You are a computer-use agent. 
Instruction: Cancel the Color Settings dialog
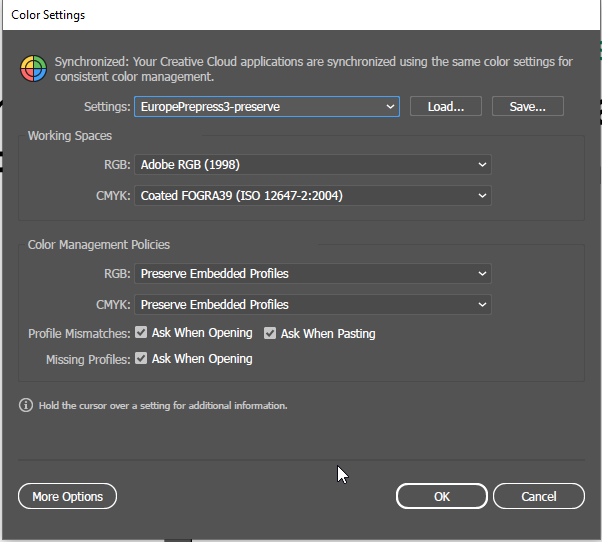pos(538,496)
